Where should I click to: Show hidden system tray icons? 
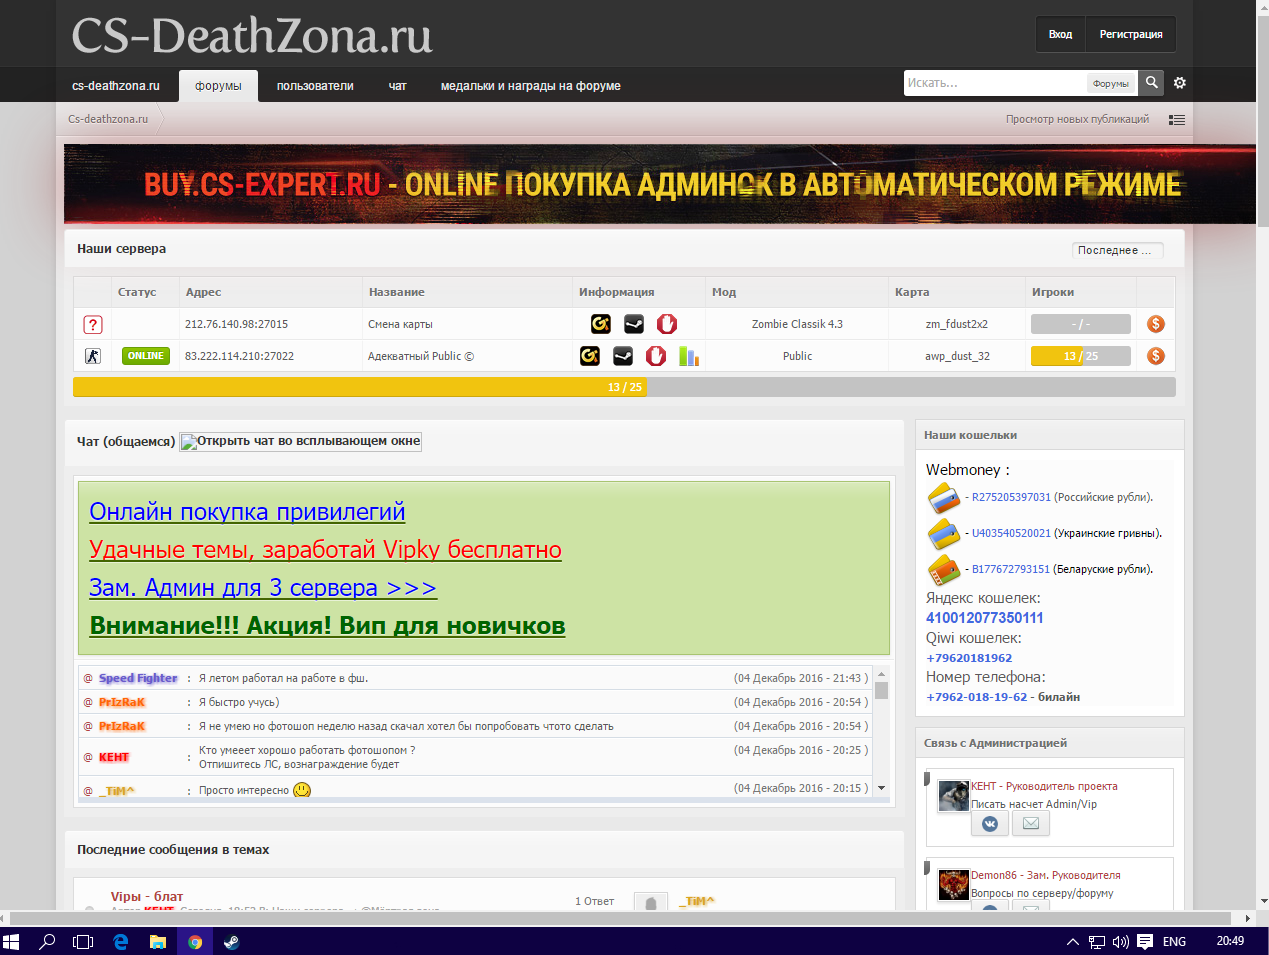click(x=1073, y=941)
